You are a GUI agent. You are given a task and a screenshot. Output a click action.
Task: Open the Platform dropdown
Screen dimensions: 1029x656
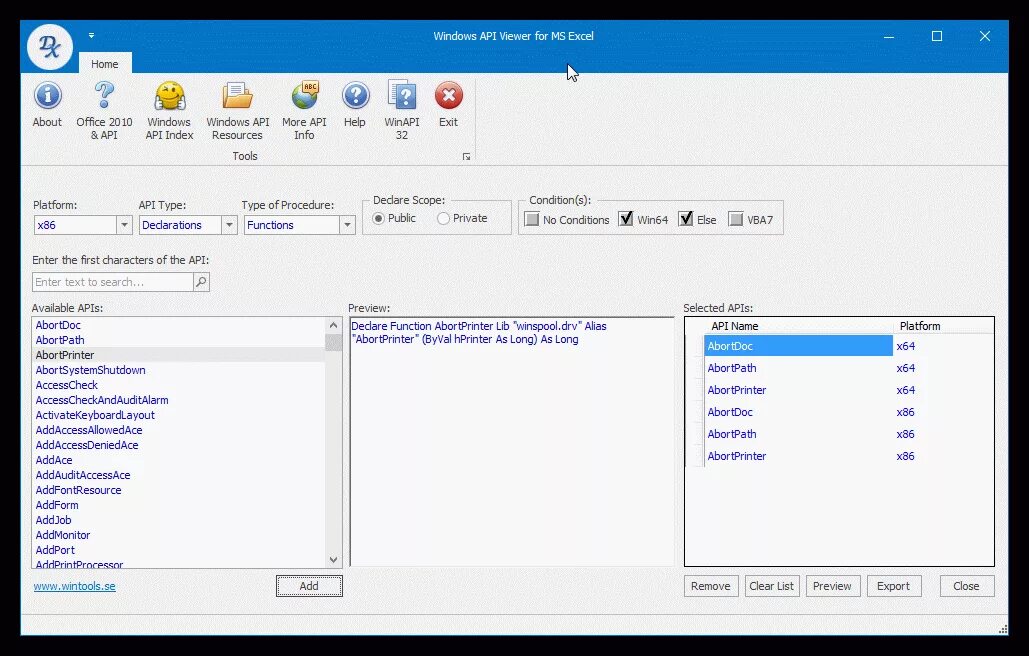click(x=124, y=225)
